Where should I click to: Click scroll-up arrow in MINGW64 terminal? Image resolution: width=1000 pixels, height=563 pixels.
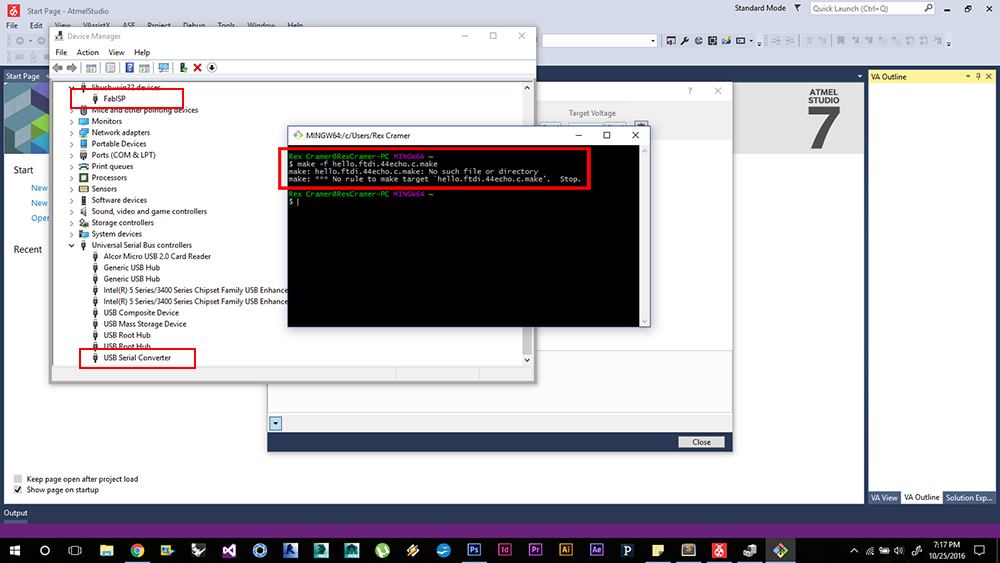644,151
